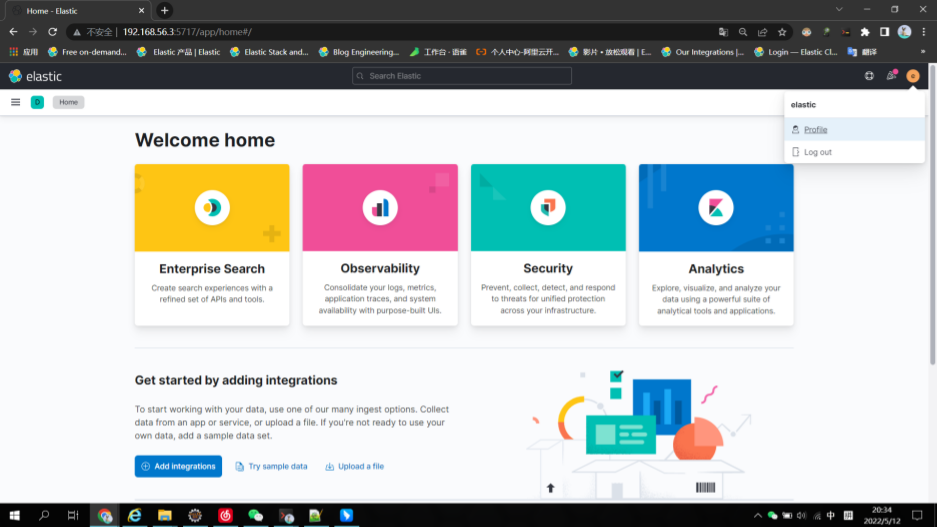Click the elastic user avatar icon
Screen dimensions: 937x527
(912, 76)
